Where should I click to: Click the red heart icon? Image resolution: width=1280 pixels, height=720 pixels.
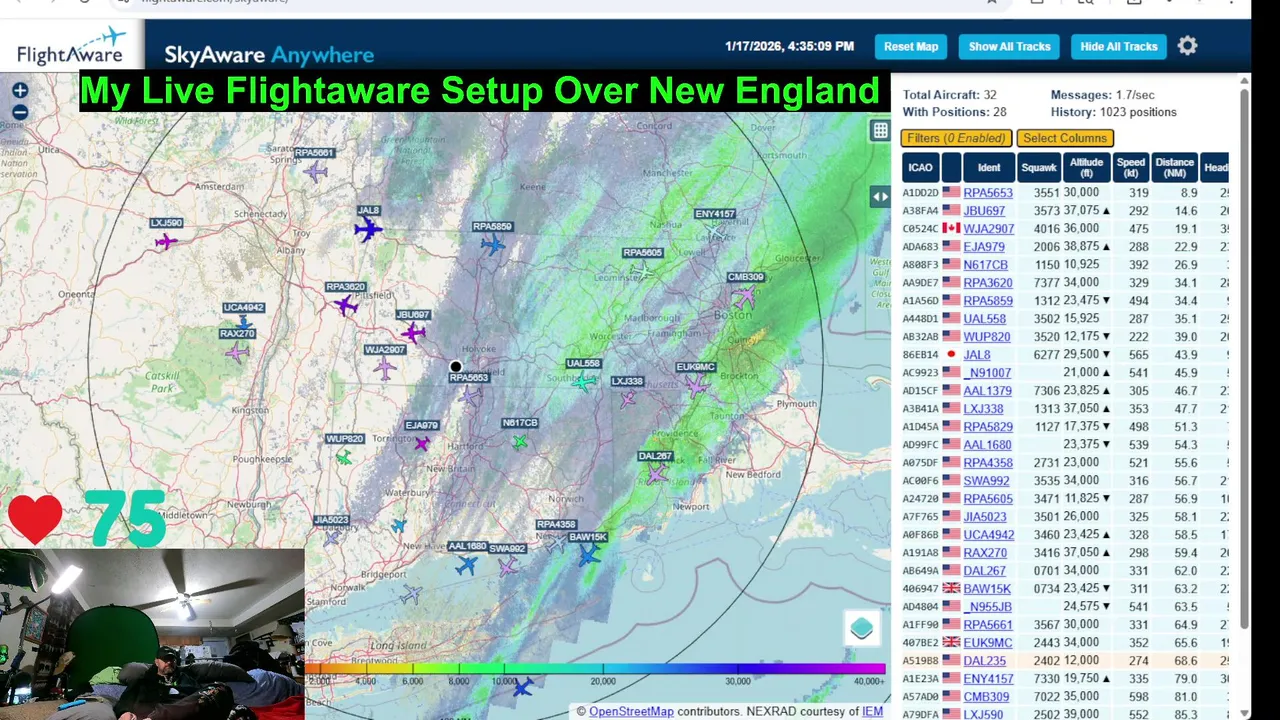[35, 519]
